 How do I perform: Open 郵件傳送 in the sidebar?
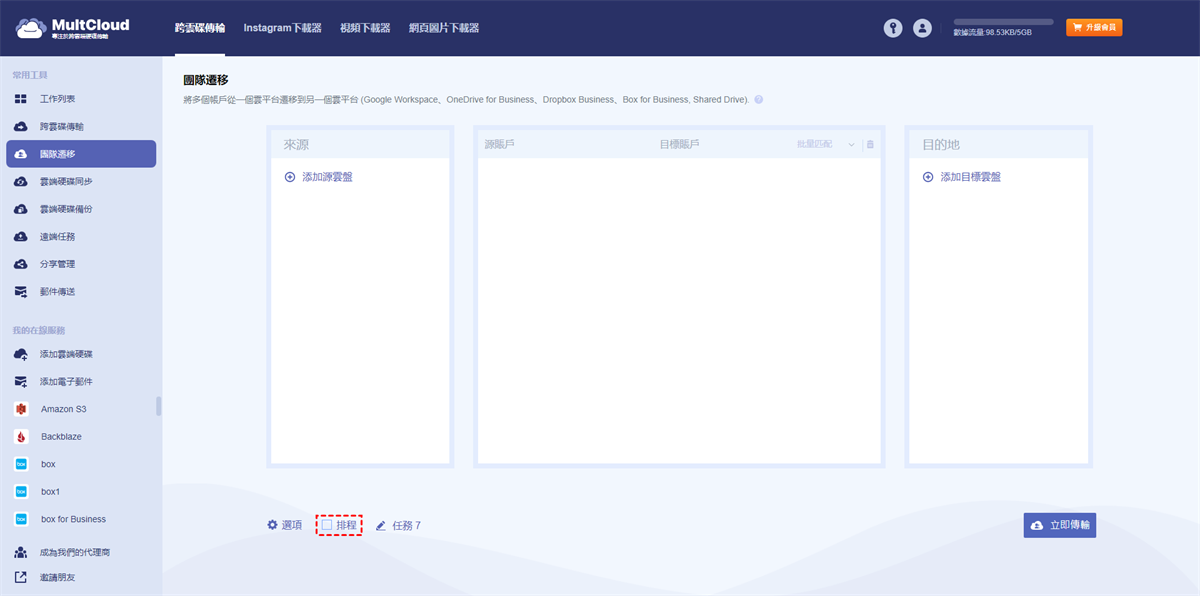click(81, 292)
